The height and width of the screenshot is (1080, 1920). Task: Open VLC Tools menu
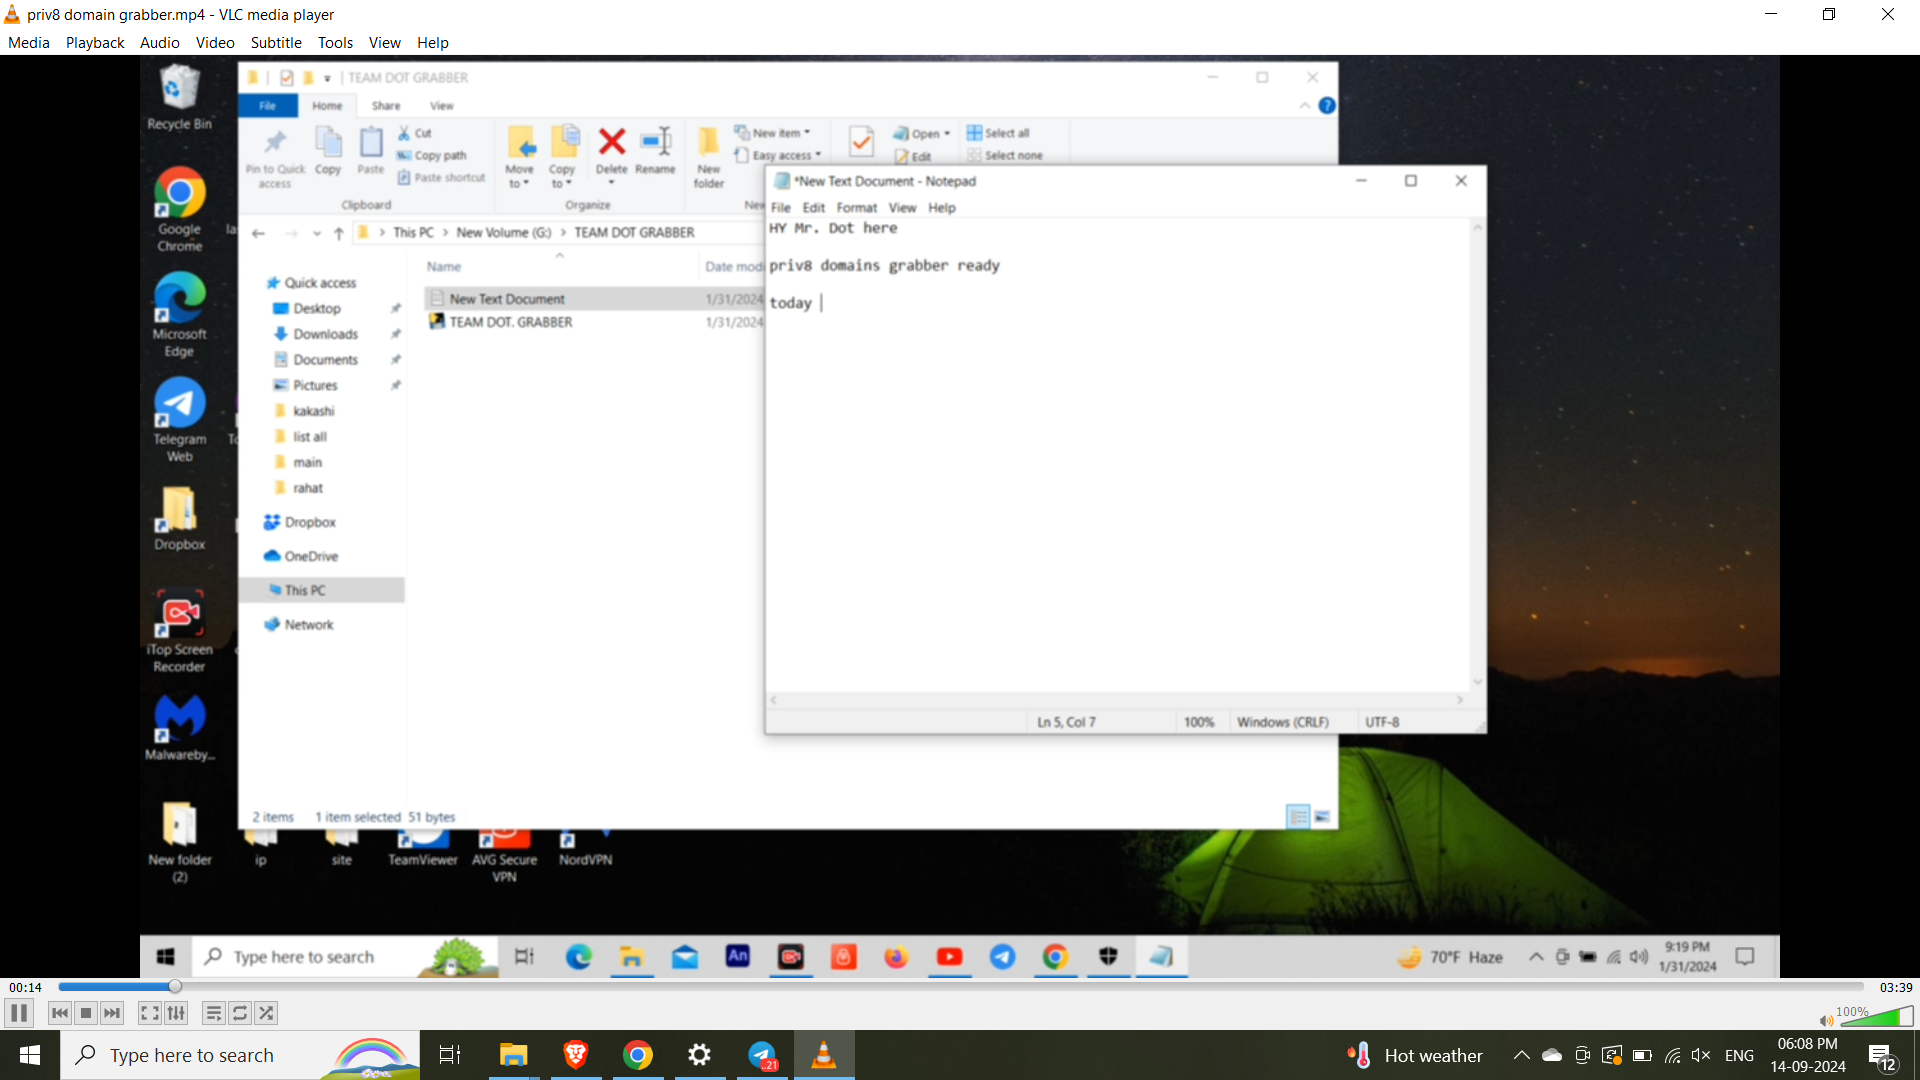(335, 42)
